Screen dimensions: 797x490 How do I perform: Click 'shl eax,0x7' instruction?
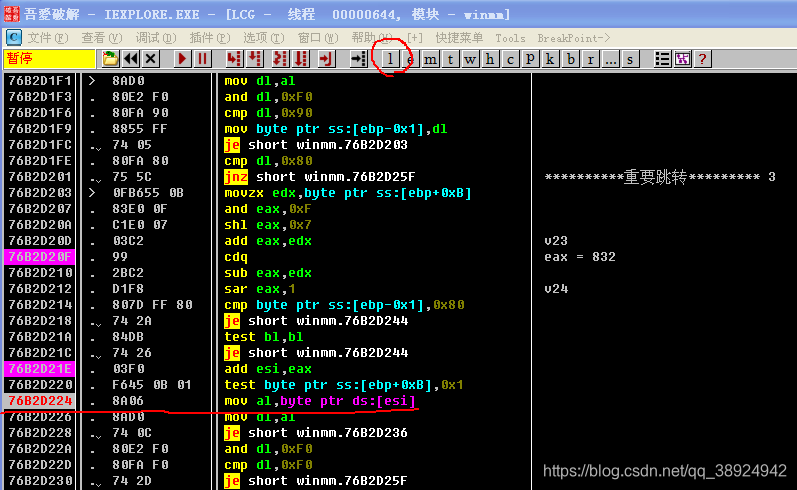coord(268,225)
